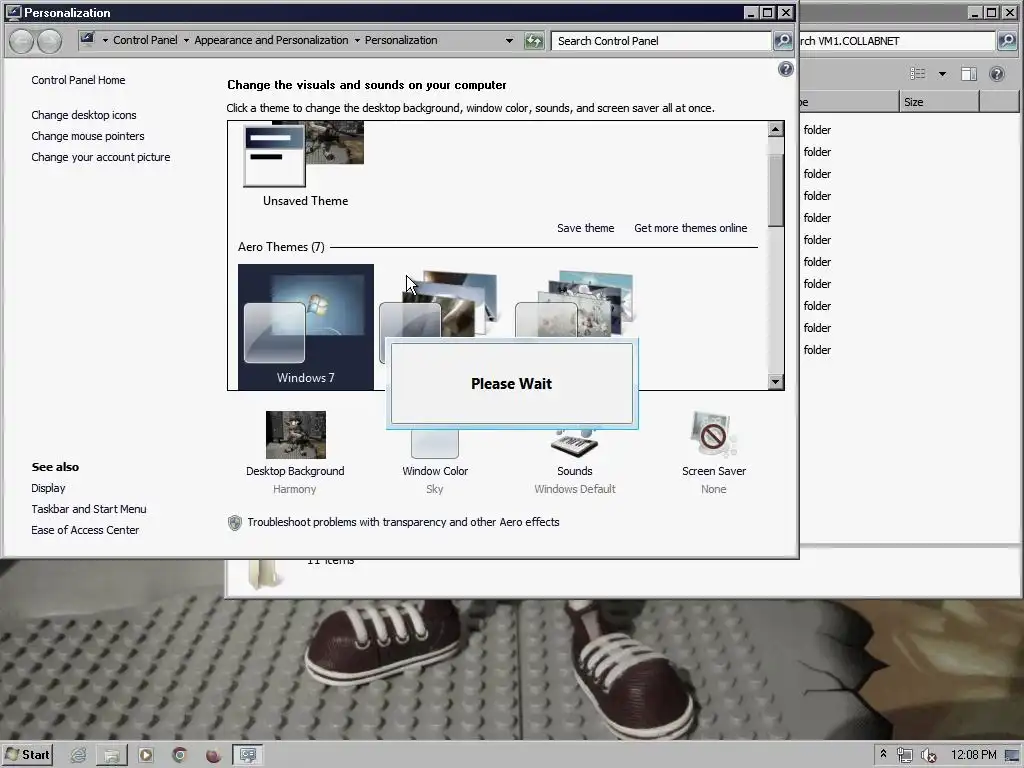Click the shield icon beside Troubleshoot link
Image resolution: width=1024 pixels, height=768 pixels.
234,522
